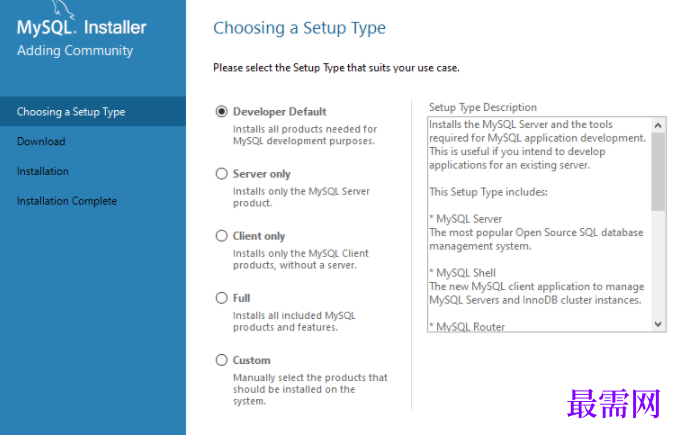The width and height of the screenshot is (679, 435).
Task: Choose the Server only setup type
Action: tap(221, 174)
